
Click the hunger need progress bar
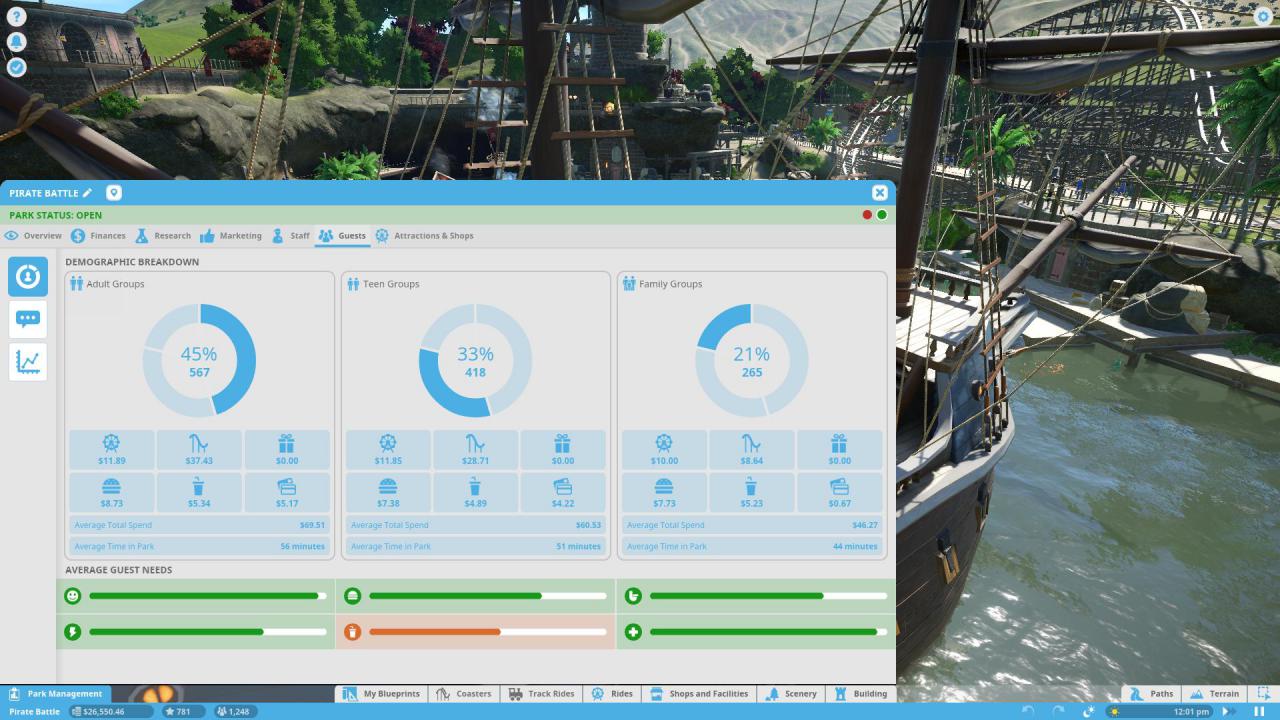tap(488, 596)
